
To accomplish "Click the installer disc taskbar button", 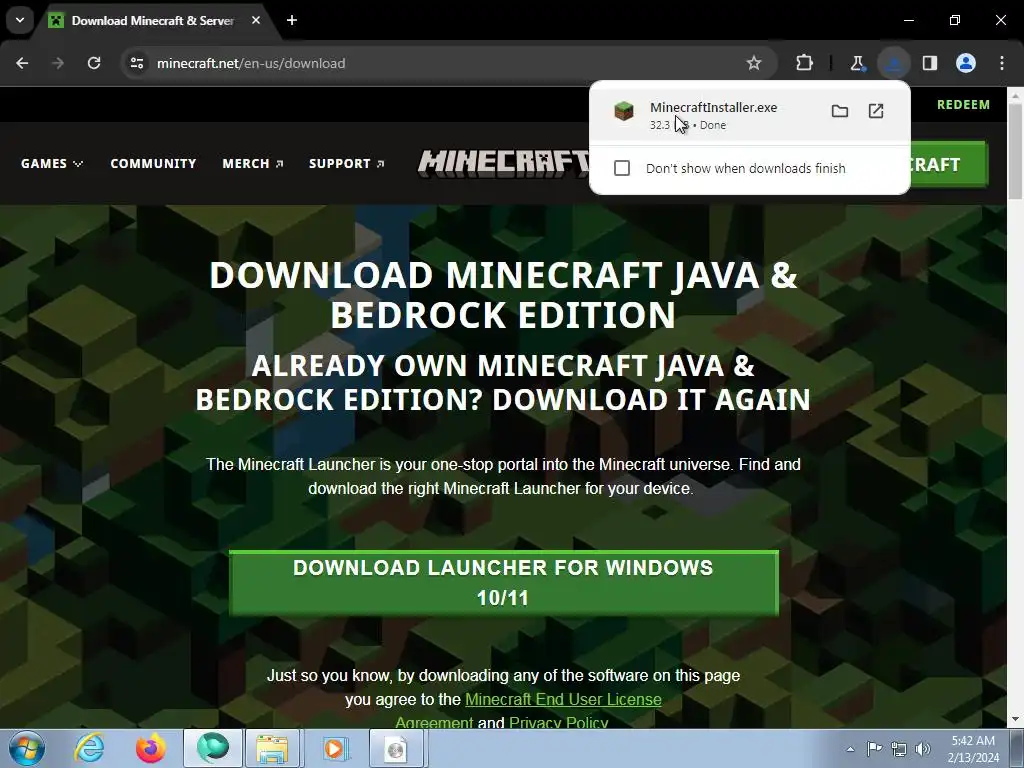I will (x=396, y=748).
